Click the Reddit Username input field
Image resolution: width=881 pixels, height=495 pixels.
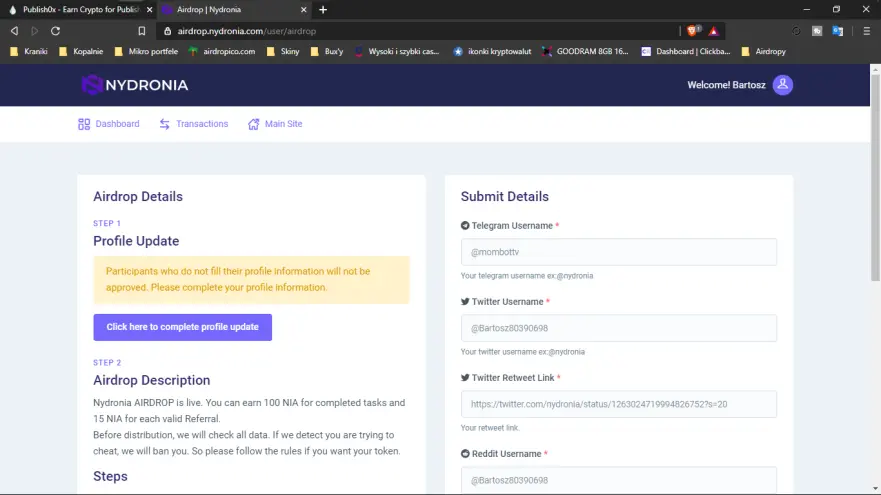pos(619,480)
